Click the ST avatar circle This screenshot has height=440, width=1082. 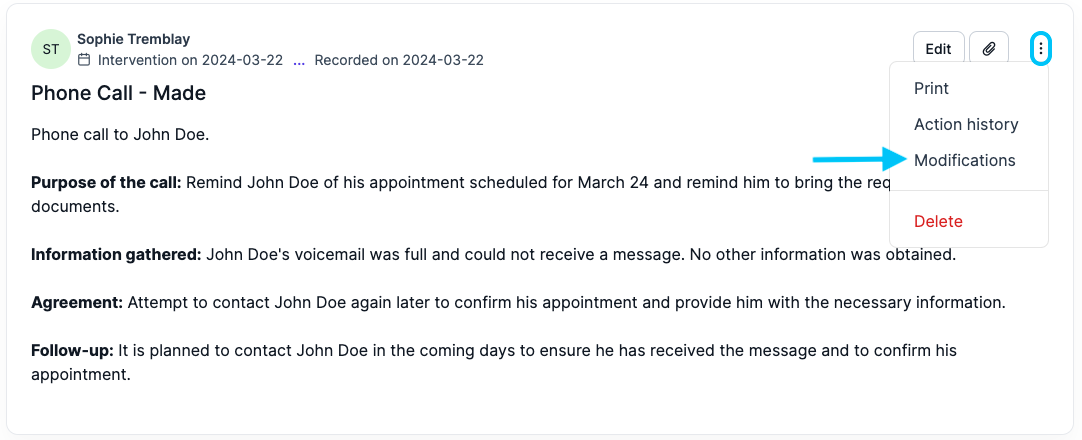point(51,49)
